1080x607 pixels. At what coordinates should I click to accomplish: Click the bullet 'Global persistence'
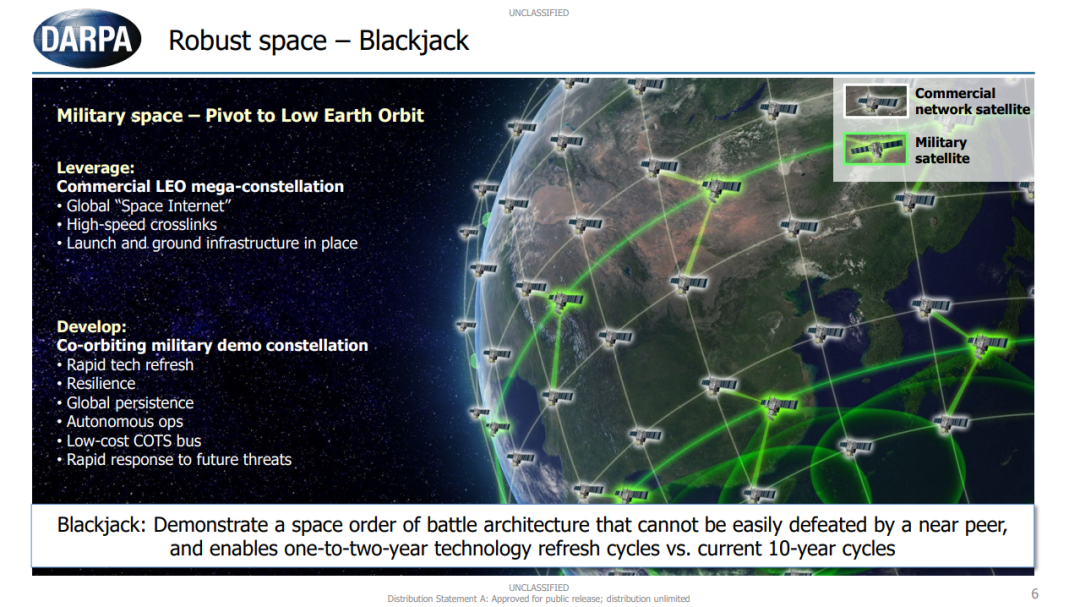point(129,403)
